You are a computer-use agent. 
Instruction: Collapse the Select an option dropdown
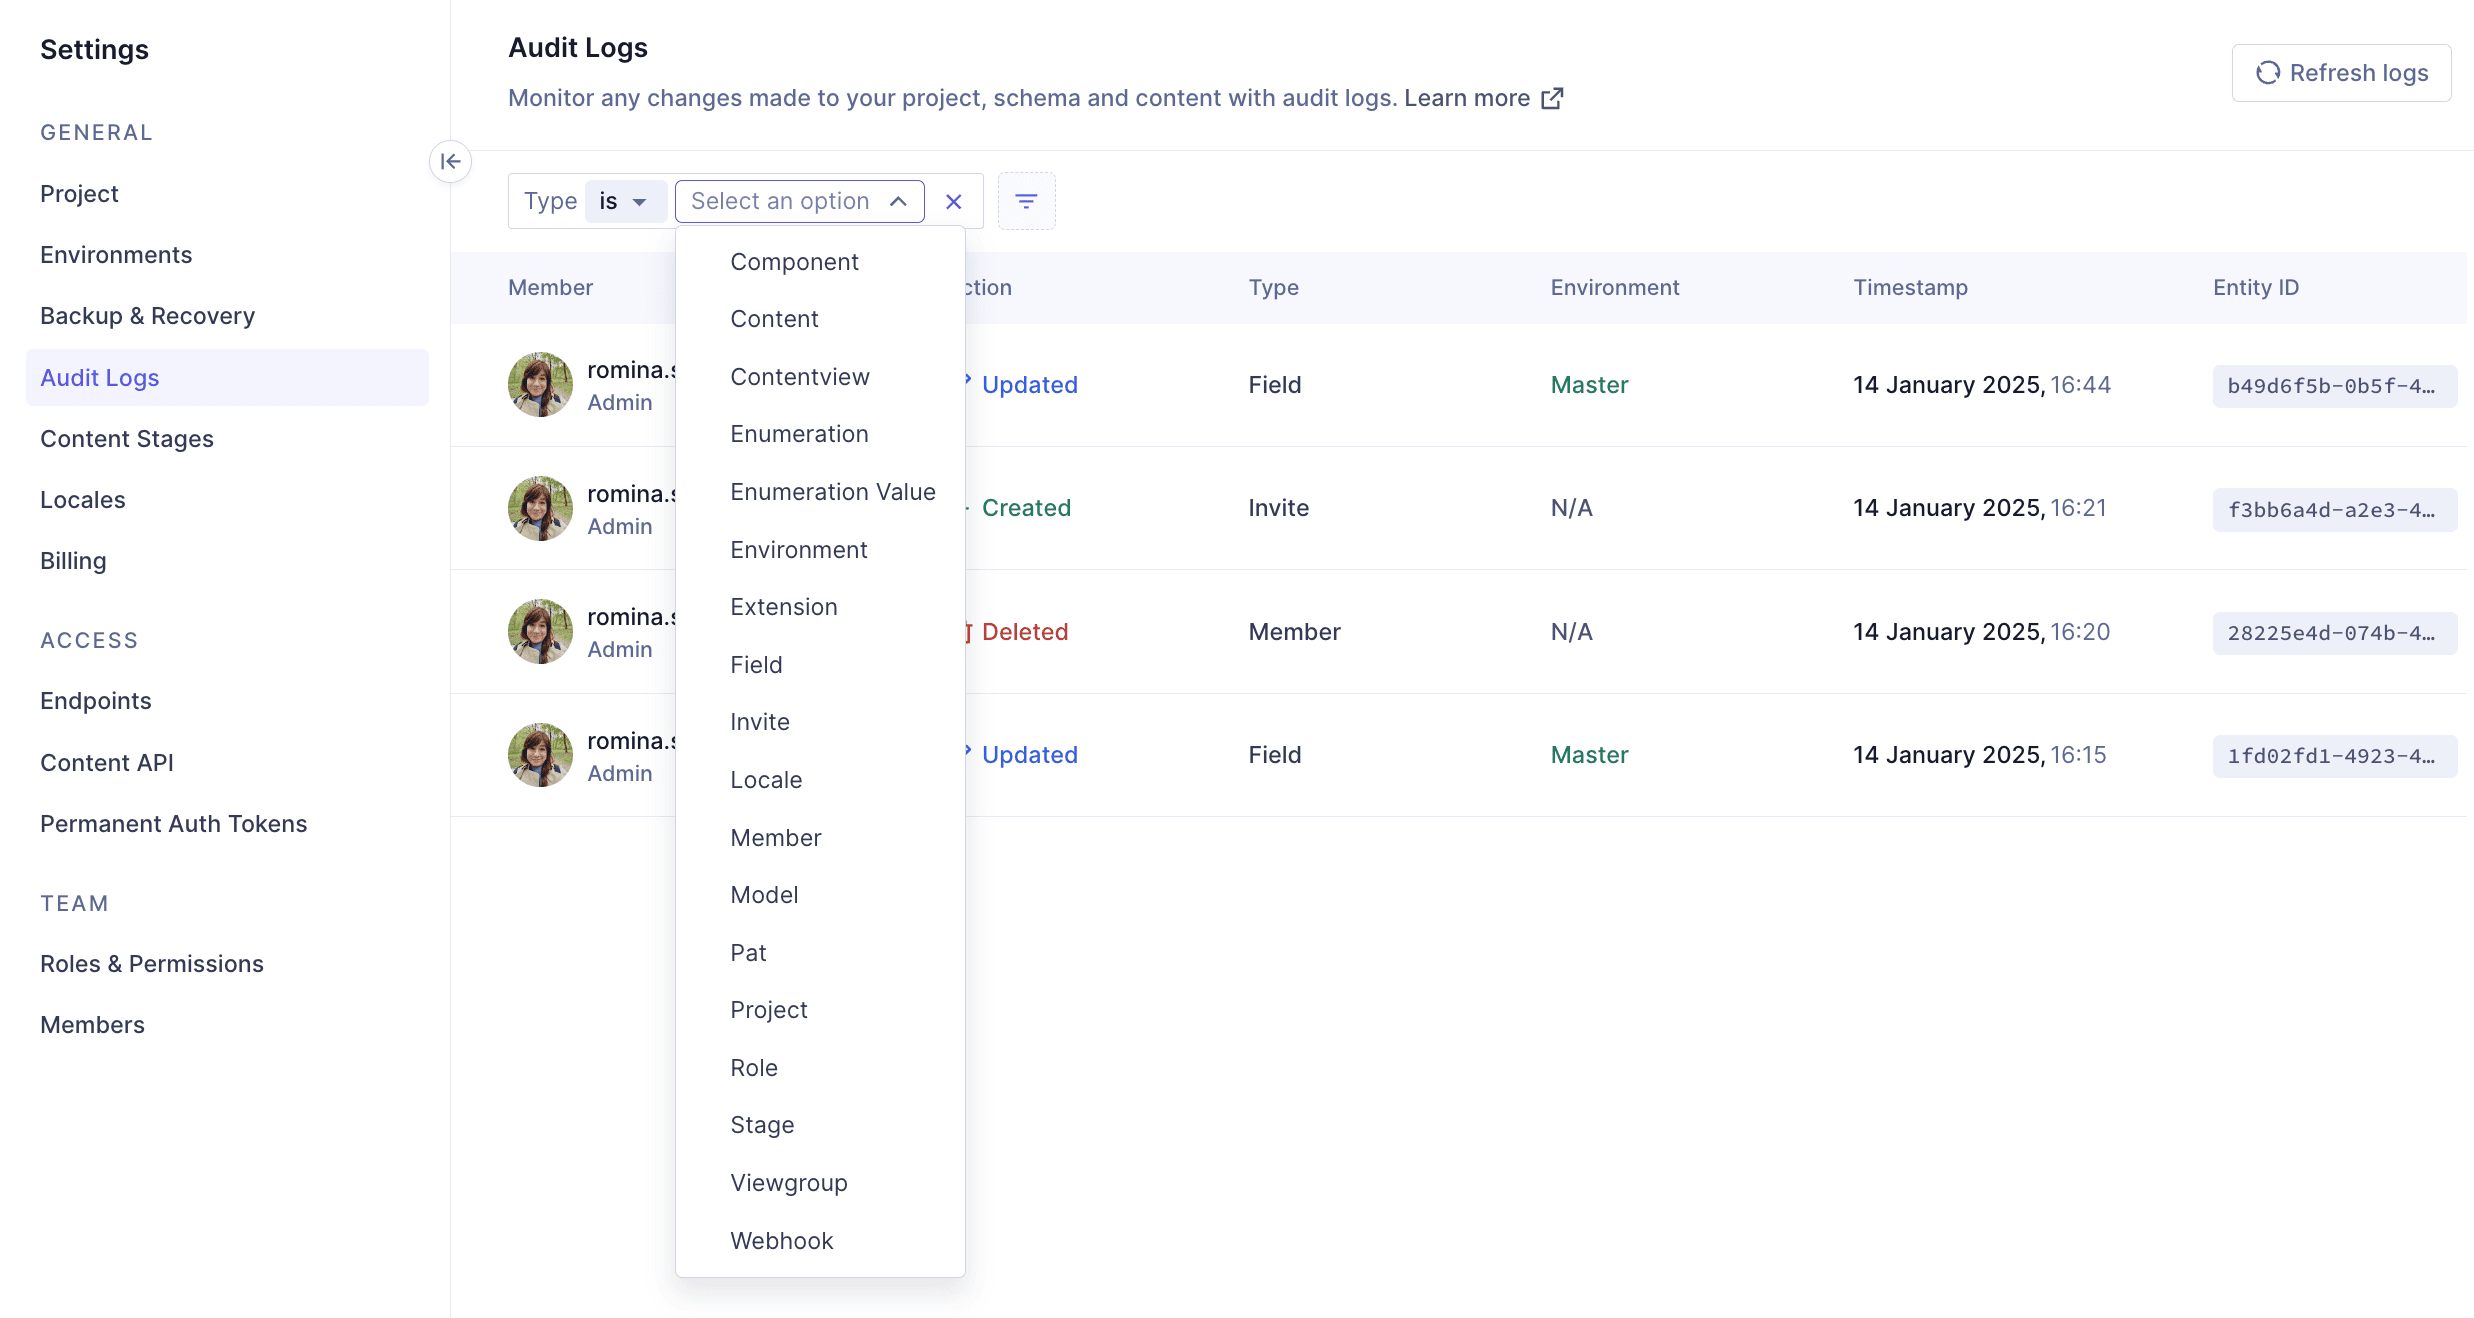pos(898,201)
